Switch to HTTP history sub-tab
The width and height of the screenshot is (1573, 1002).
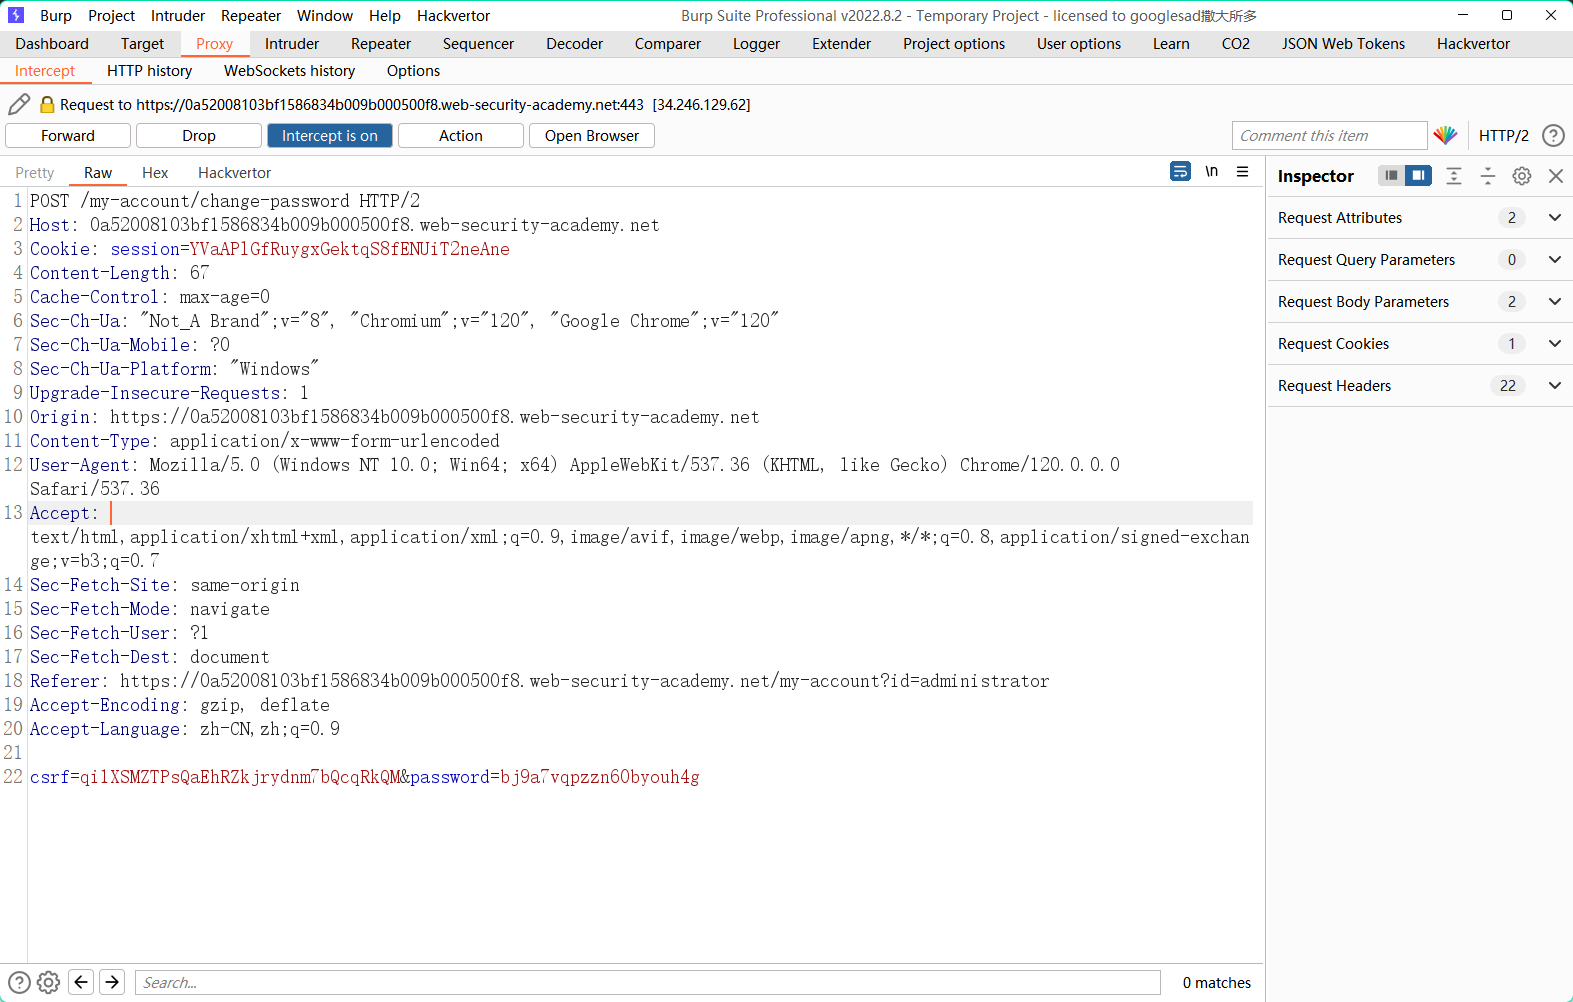coord(149,70)
